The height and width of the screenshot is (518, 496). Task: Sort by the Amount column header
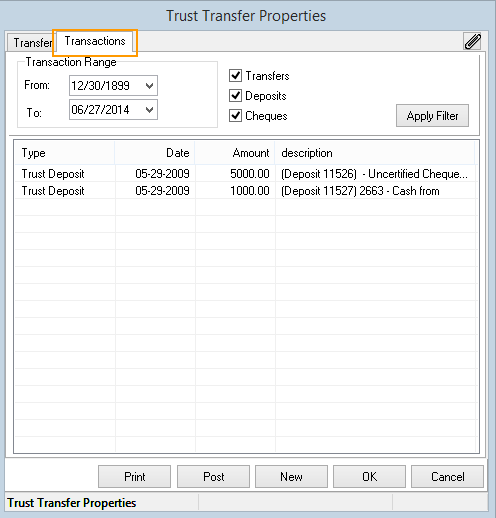235,153
